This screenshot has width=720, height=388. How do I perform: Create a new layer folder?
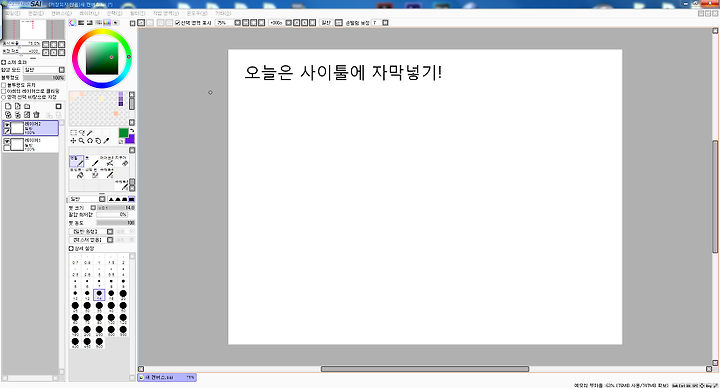(x=27, y=106)
